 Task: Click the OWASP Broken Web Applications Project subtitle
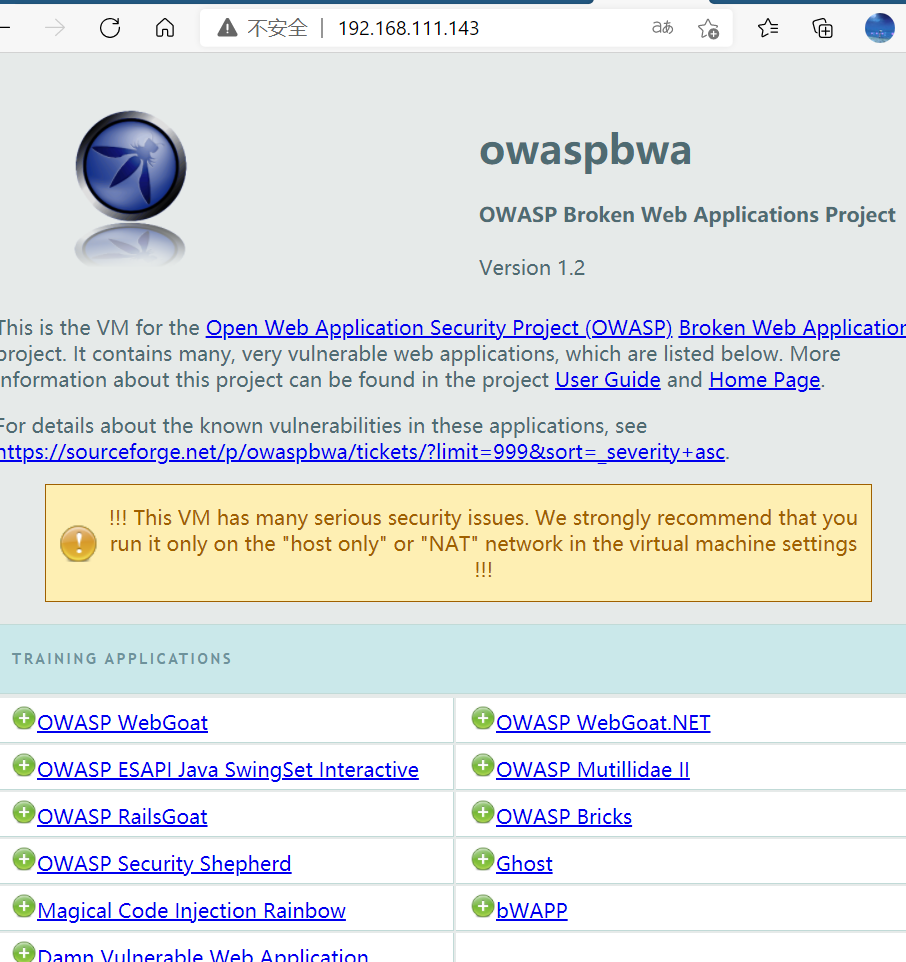pos(687,215)
